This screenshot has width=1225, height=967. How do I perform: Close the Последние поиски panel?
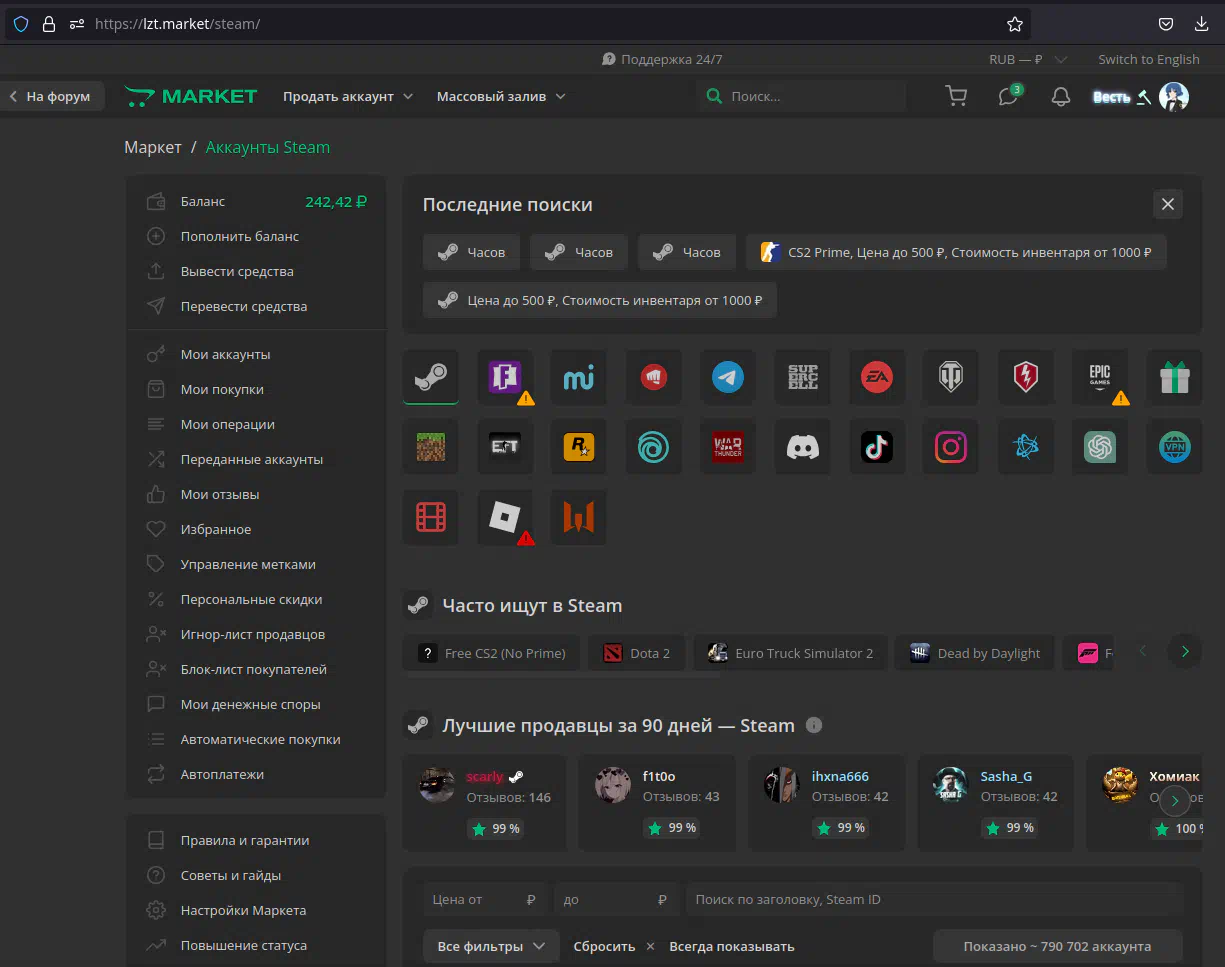[1167, 204]
